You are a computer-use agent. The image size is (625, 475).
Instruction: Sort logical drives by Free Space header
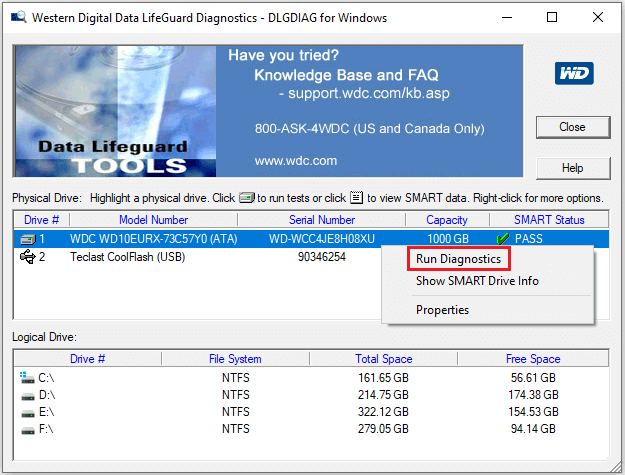pos(531,359)
